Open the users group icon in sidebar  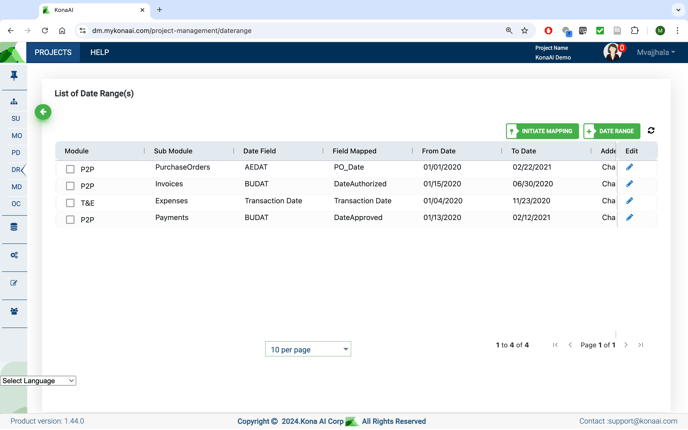tap(14, 311)
